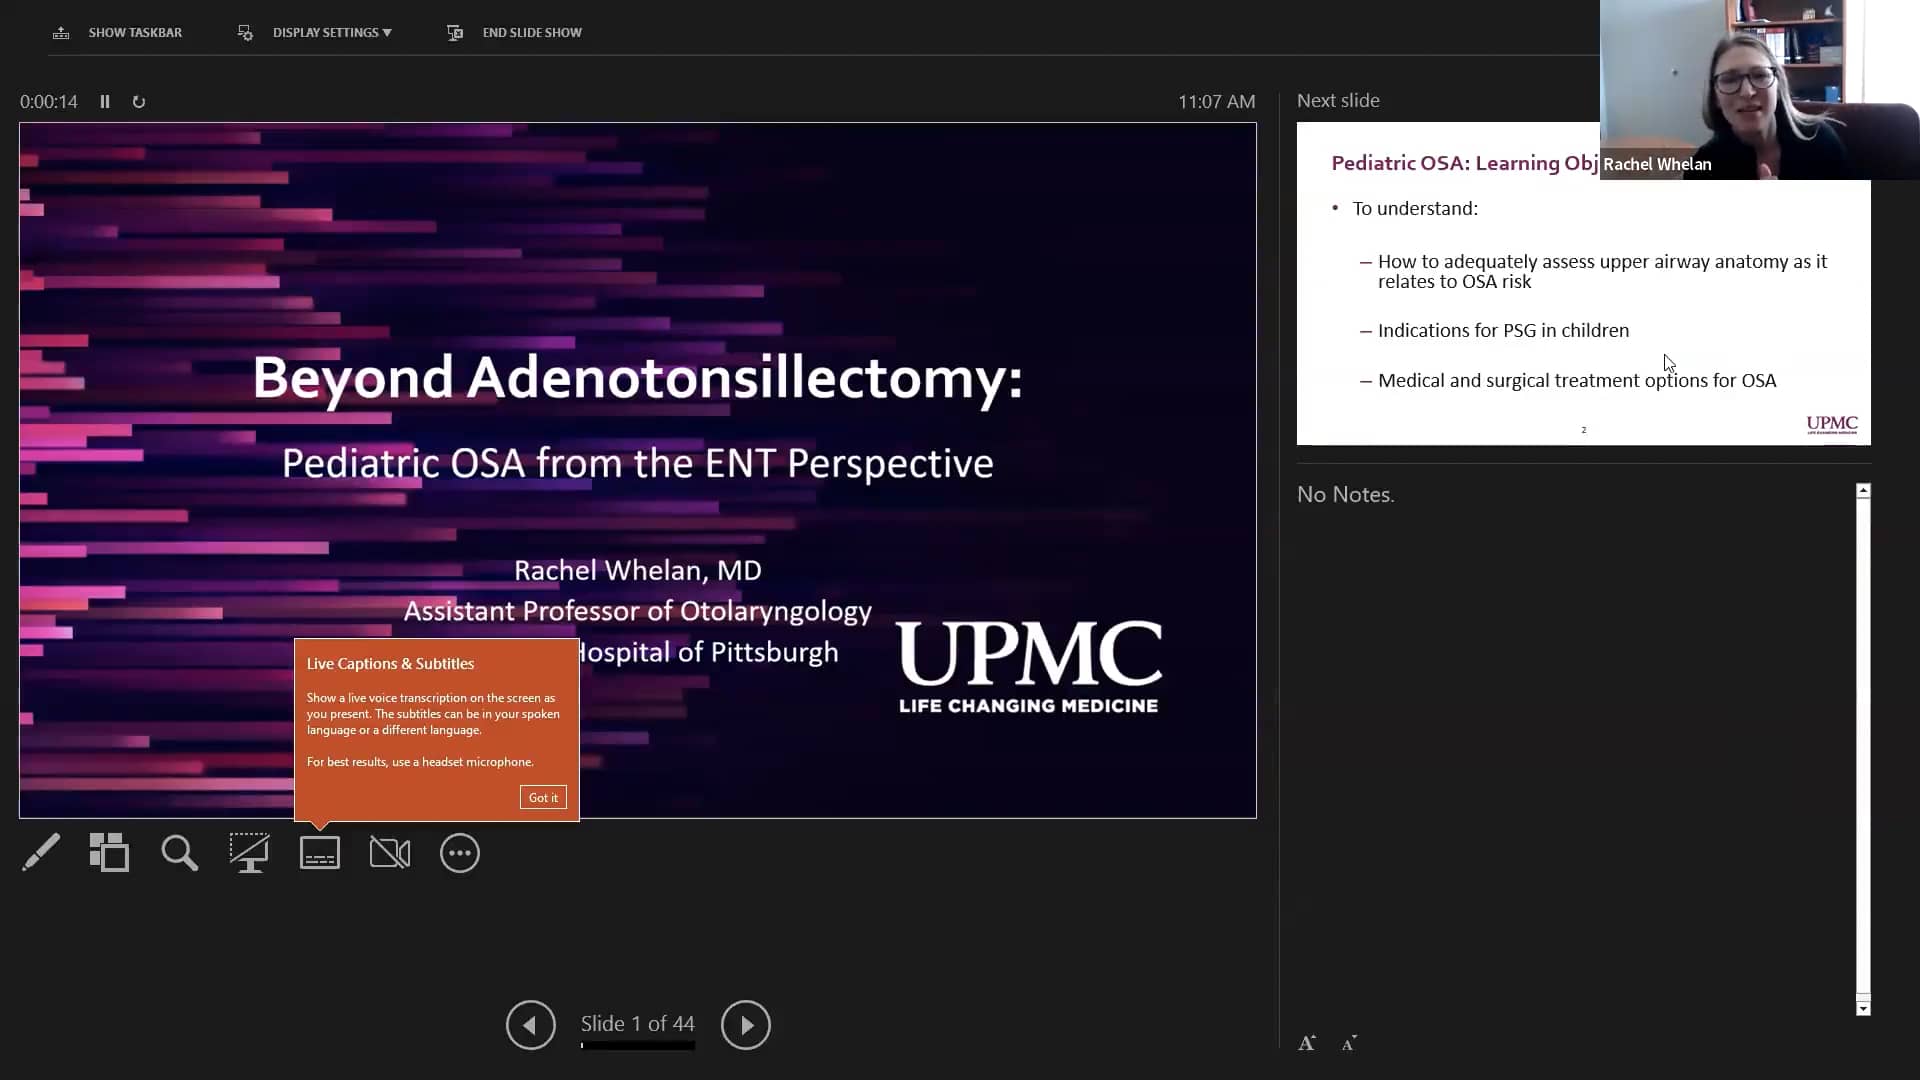Viewport: 1920px width, 1080px height.
Task: Pause the presentation timer
Action: (x=104, y=101)
